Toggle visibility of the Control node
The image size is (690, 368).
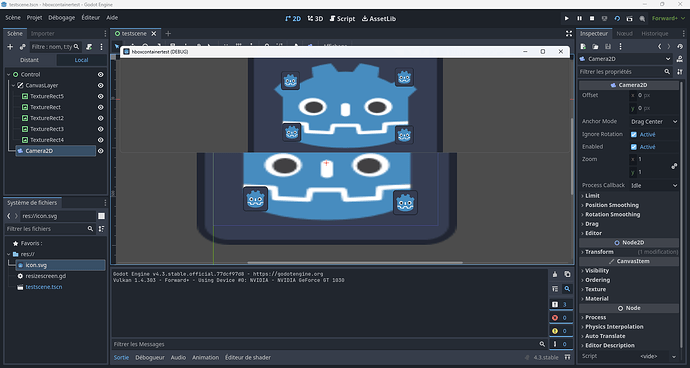100,74
